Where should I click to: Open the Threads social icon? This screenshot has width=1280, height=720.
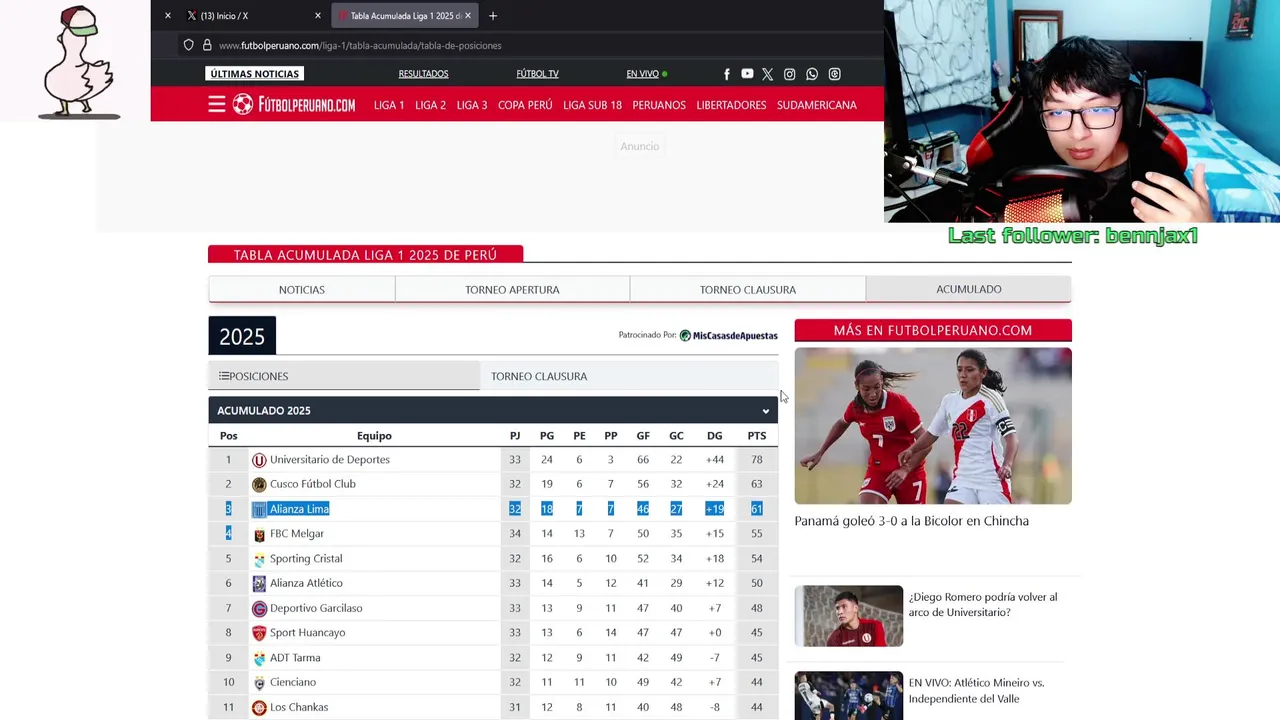(x=835, y=74)
